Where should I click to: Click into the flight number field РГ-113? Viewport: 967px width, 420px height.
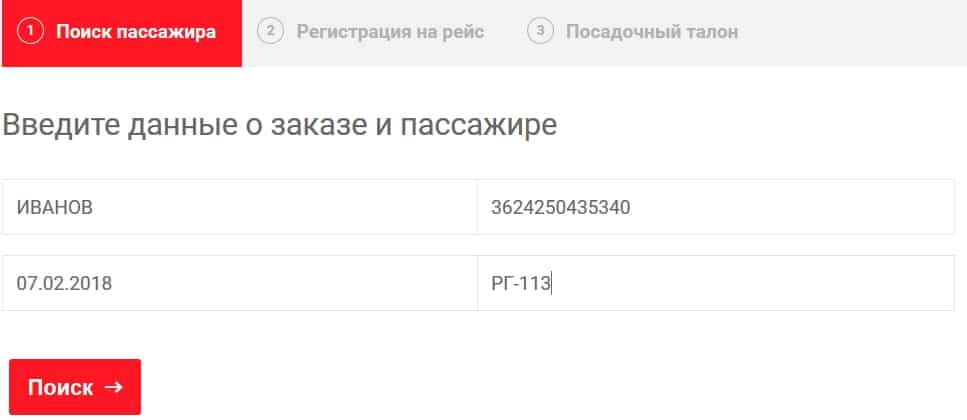(715, 283)
